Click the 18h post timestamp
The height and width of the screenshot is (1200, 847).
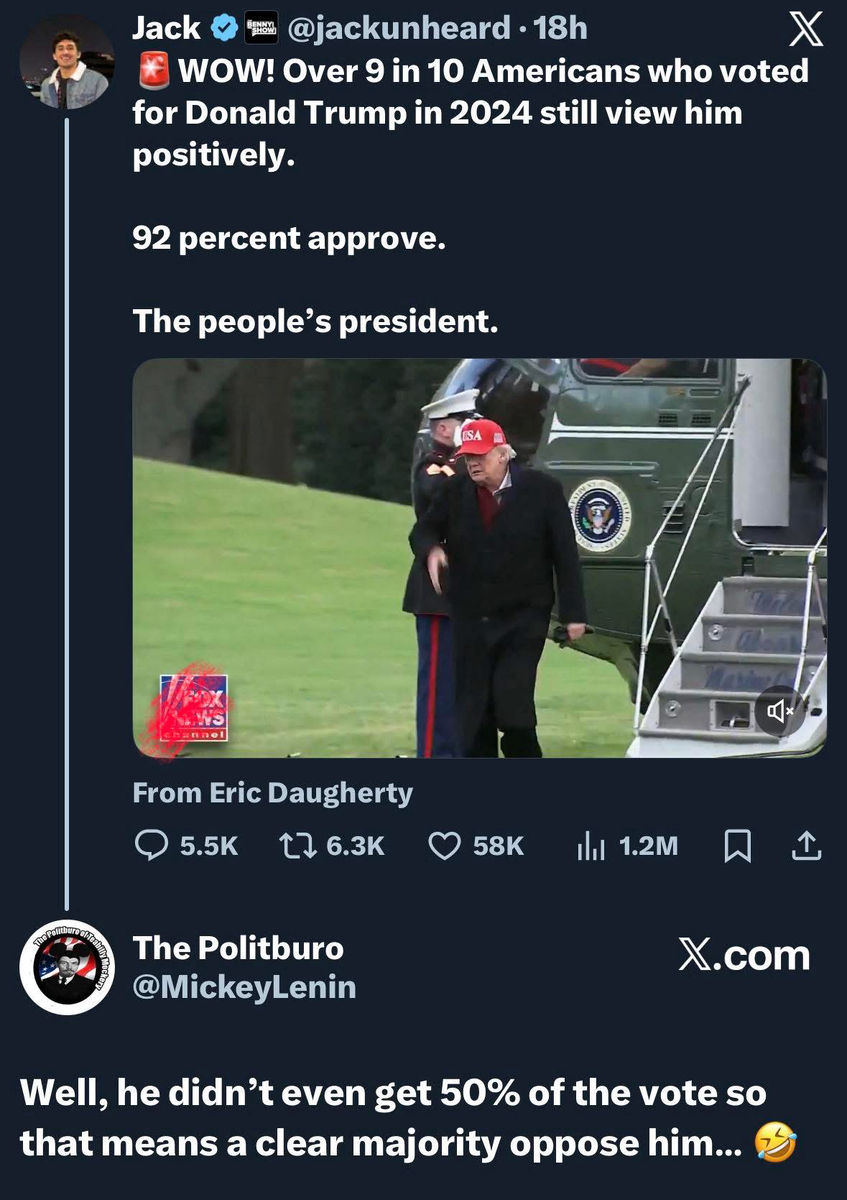click(x=562, y=29)
